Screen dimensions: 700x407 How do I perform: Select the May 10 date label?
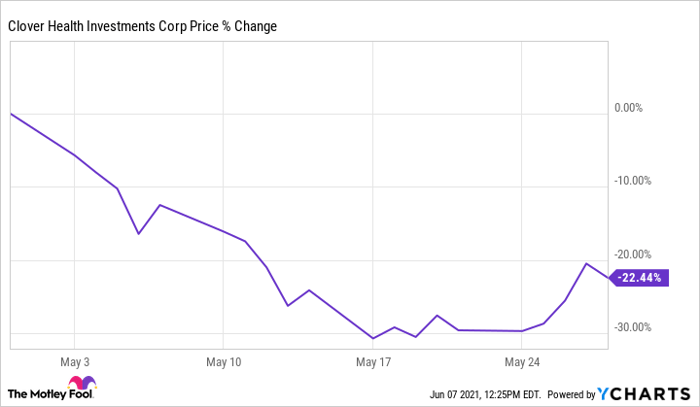coord(226,360)
